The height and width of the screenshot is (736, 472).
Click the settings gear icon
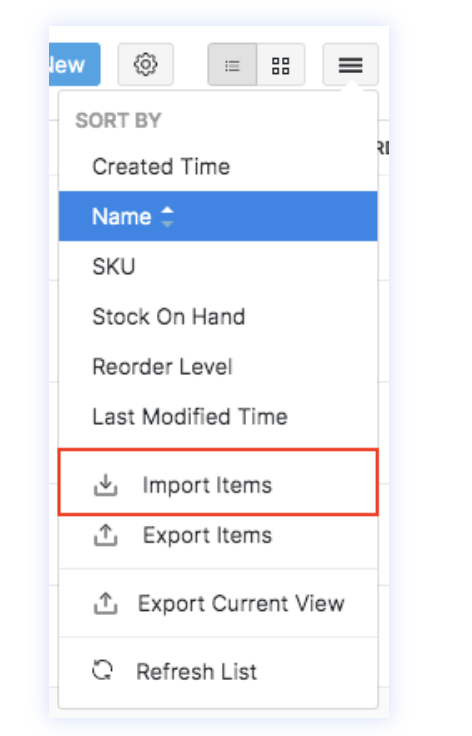[145, 64]
